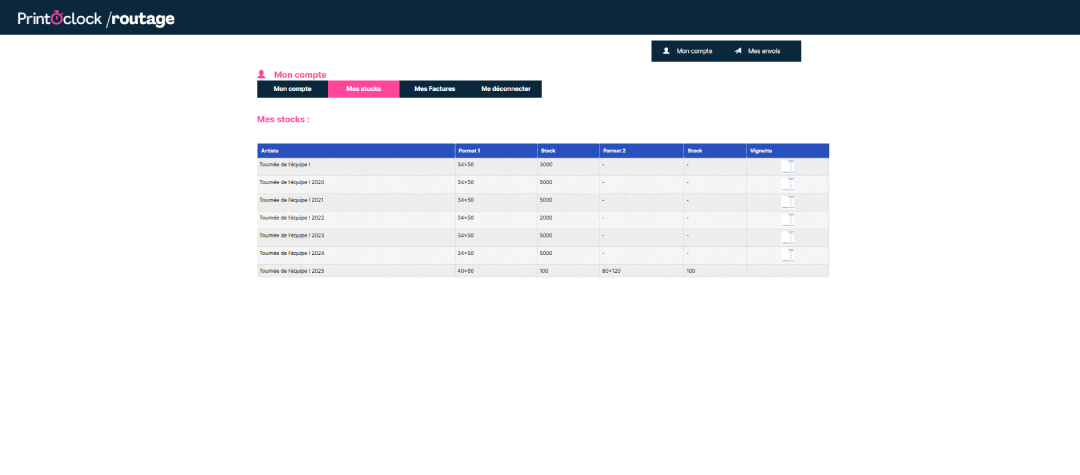Click the 2000 stock value in the 2022 row

546,218
